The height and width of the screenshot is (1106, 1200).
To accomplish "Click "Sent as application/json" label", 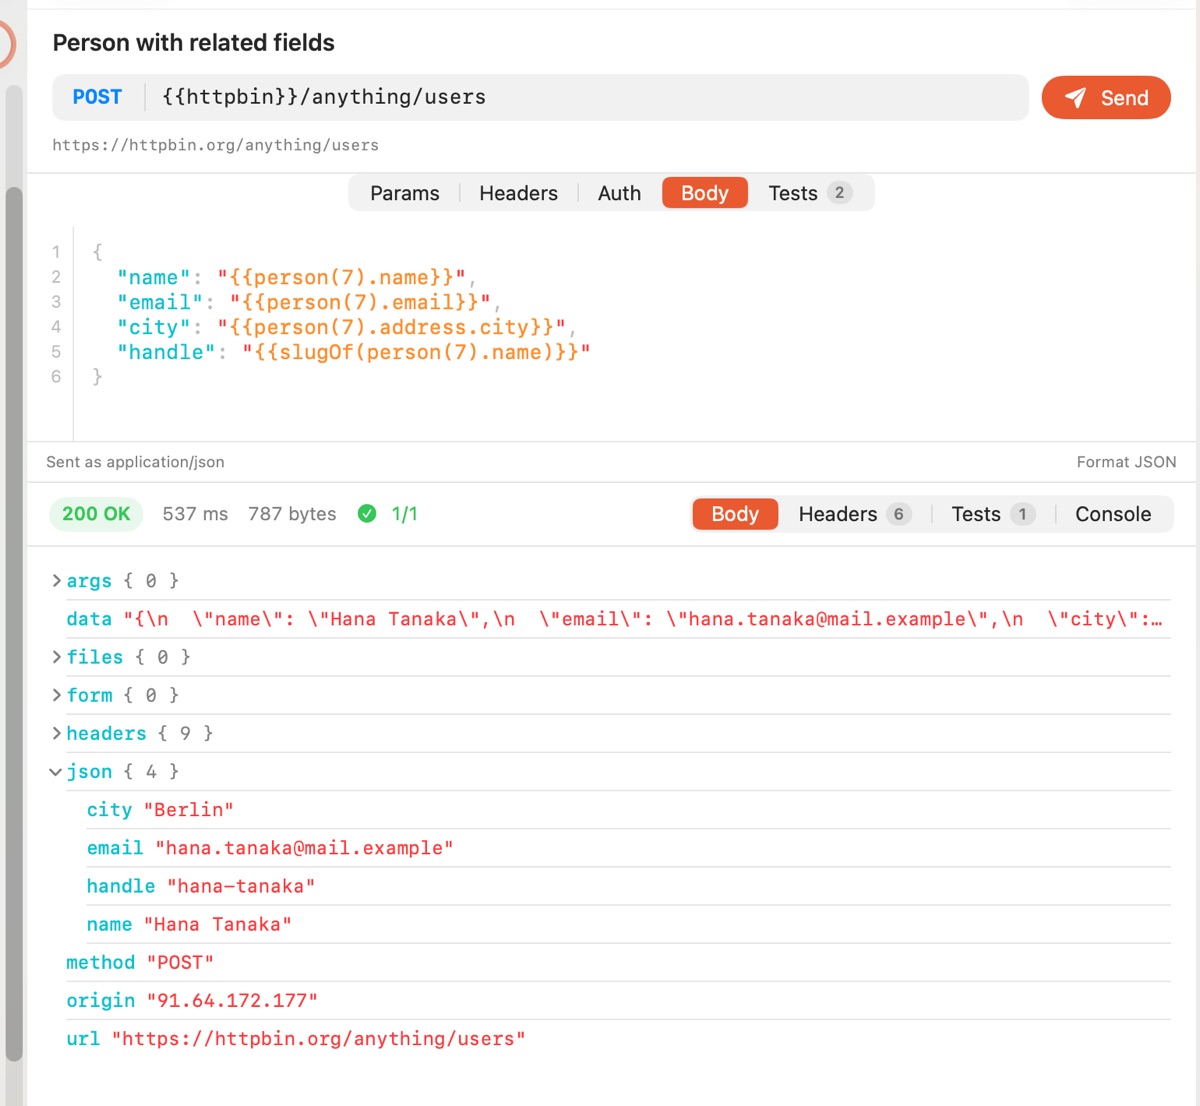I will [135, 462].
